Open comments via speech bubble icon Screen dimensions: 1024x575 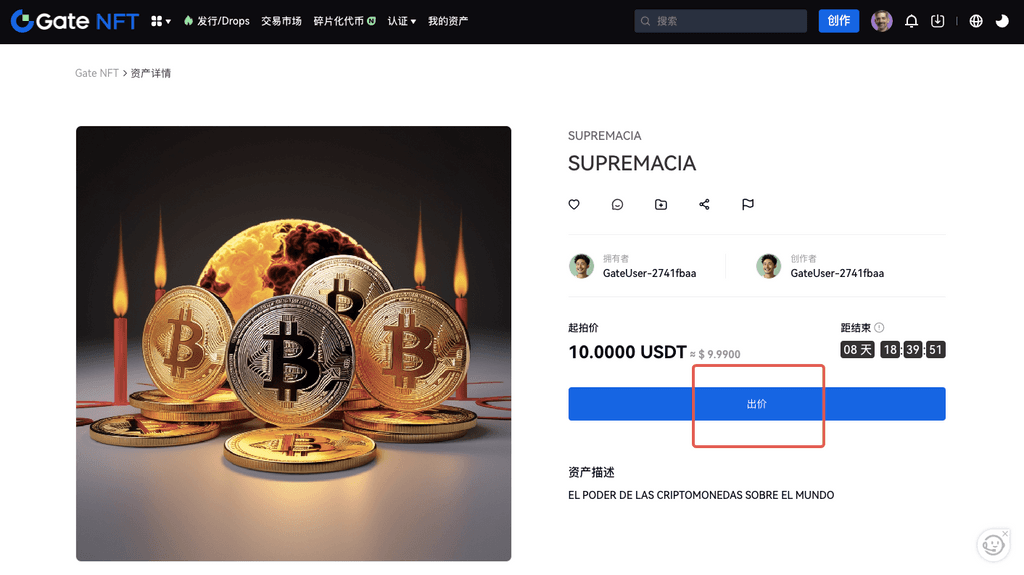(617, 205)
